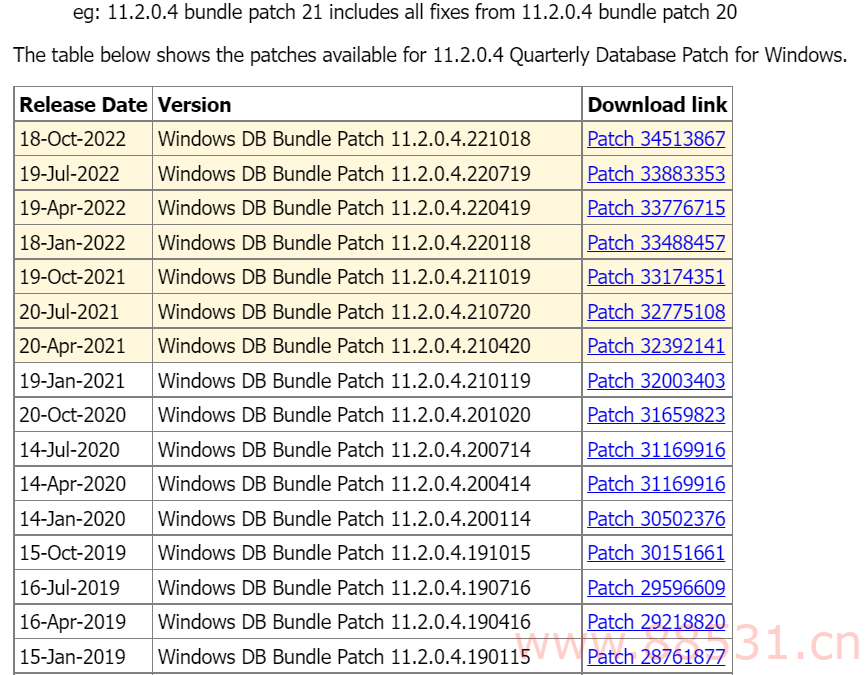Open Patch 31169916 link in 14-Jul-2020 row
This screenshot has height=675, width=868.
click(x=656, y=450)
